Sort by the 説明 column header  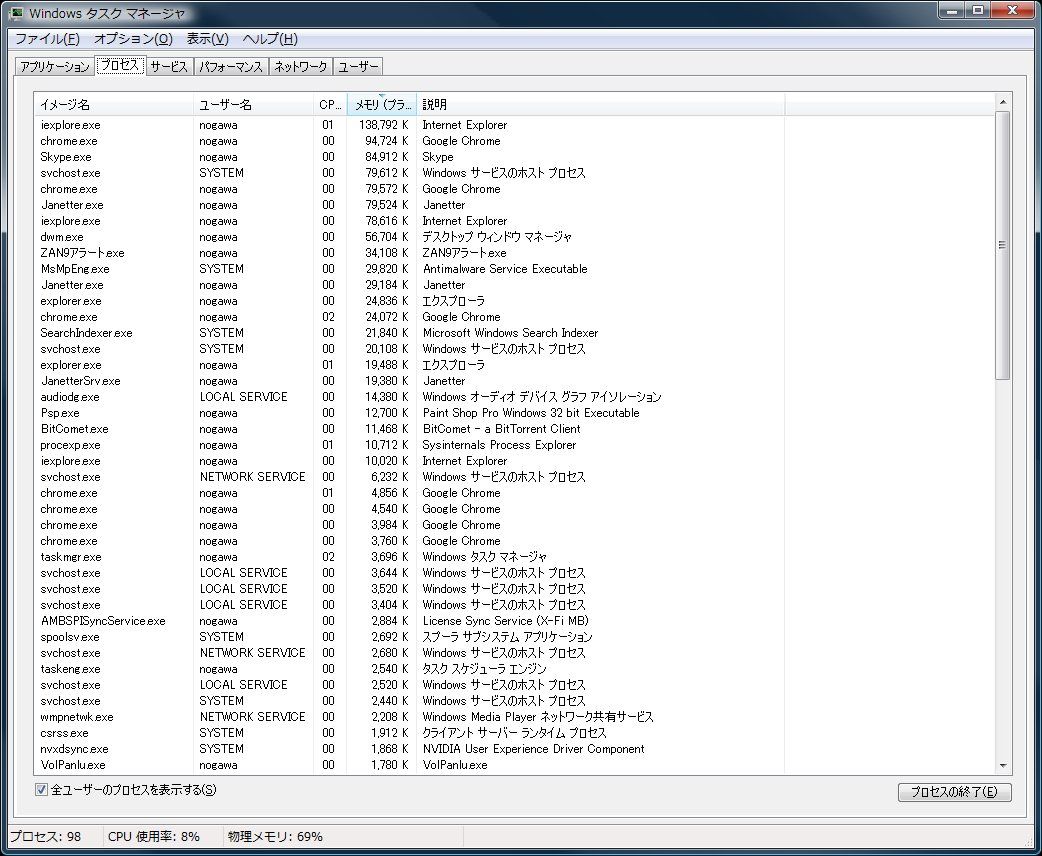601,104
